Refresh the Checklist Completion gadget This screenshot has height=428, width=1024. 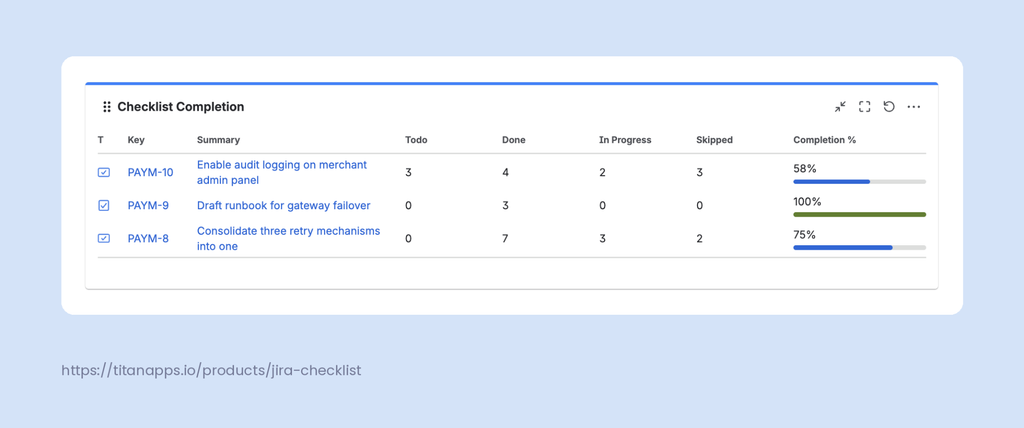[889, 107]
